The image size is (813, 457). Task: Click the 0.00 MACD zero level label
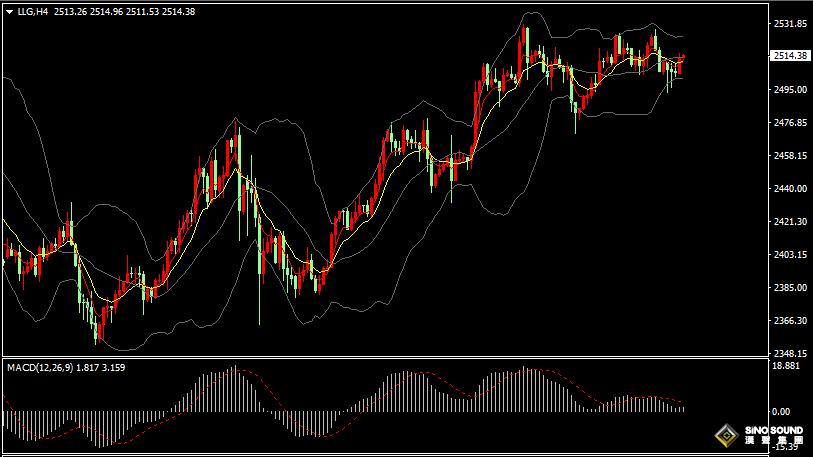[x=780, y=411]
